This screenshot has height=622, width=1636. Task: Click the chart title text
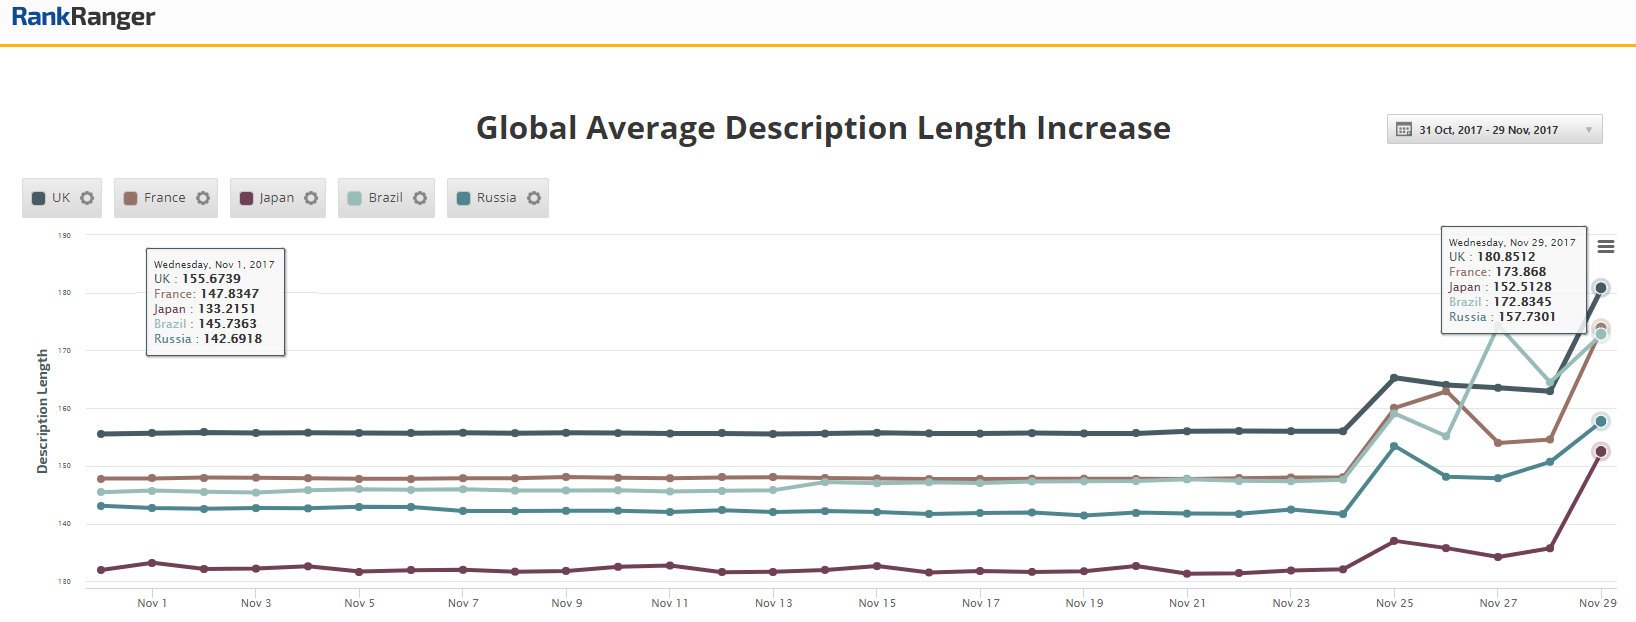[x=823, y=128]
